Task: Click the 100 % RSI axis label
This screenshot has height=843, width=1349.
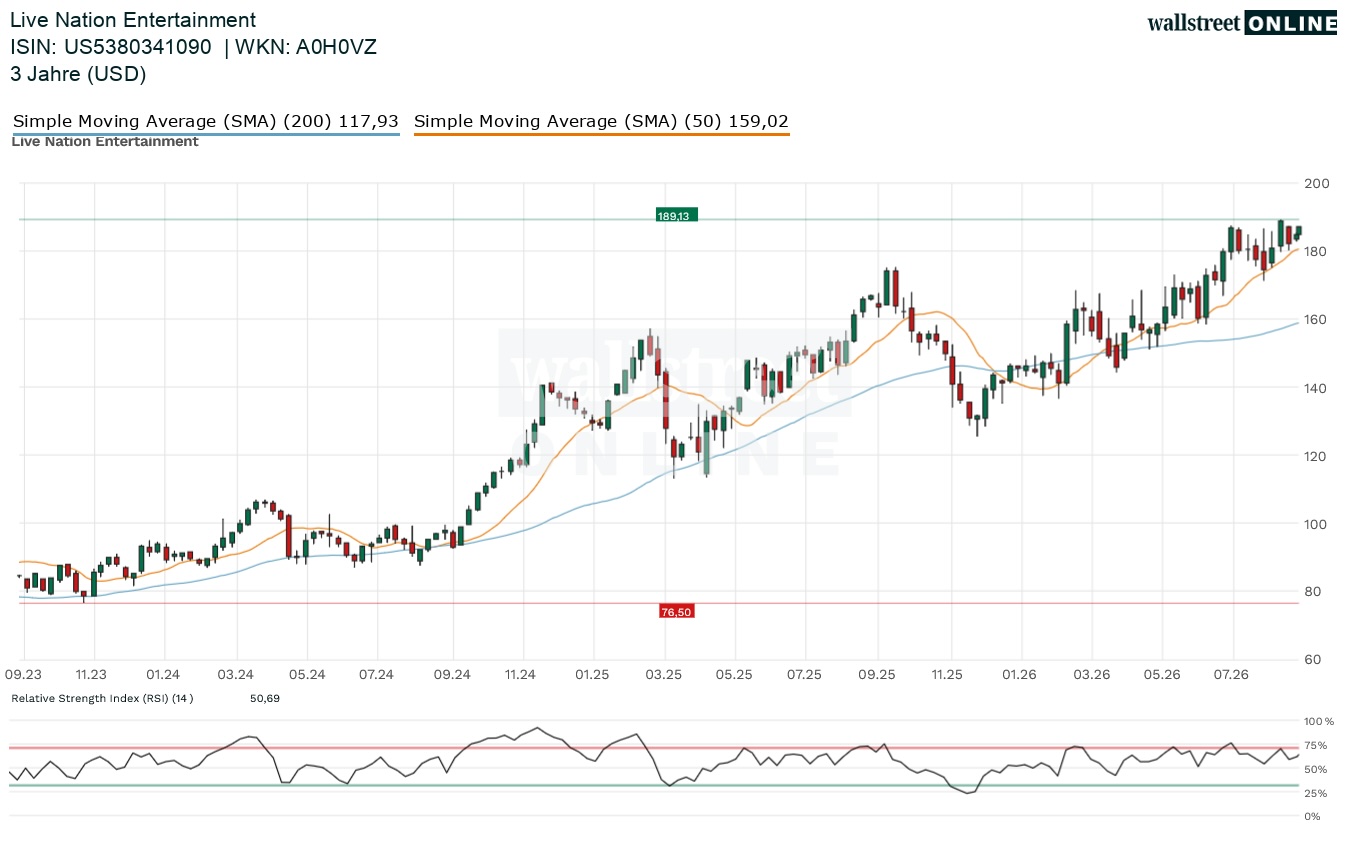Action: point(1319,721)
